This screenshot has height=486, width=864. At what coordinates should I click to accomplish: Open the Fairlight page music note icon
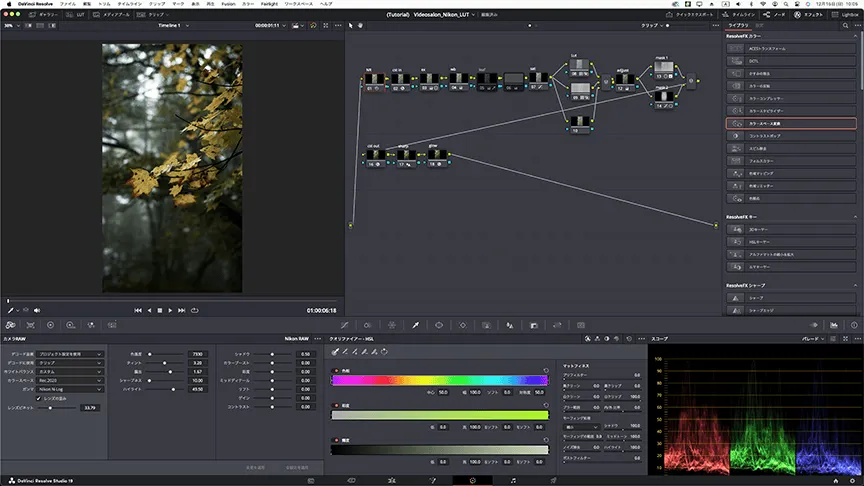[513, 480]
